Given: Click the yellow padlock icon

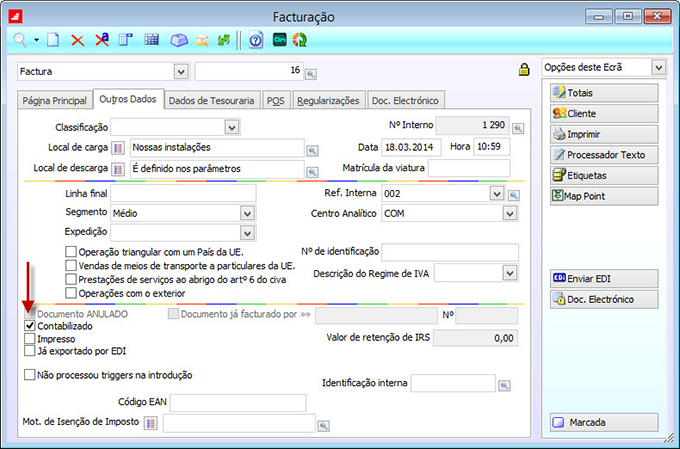Looking at the screenshot, I should 523,70.
